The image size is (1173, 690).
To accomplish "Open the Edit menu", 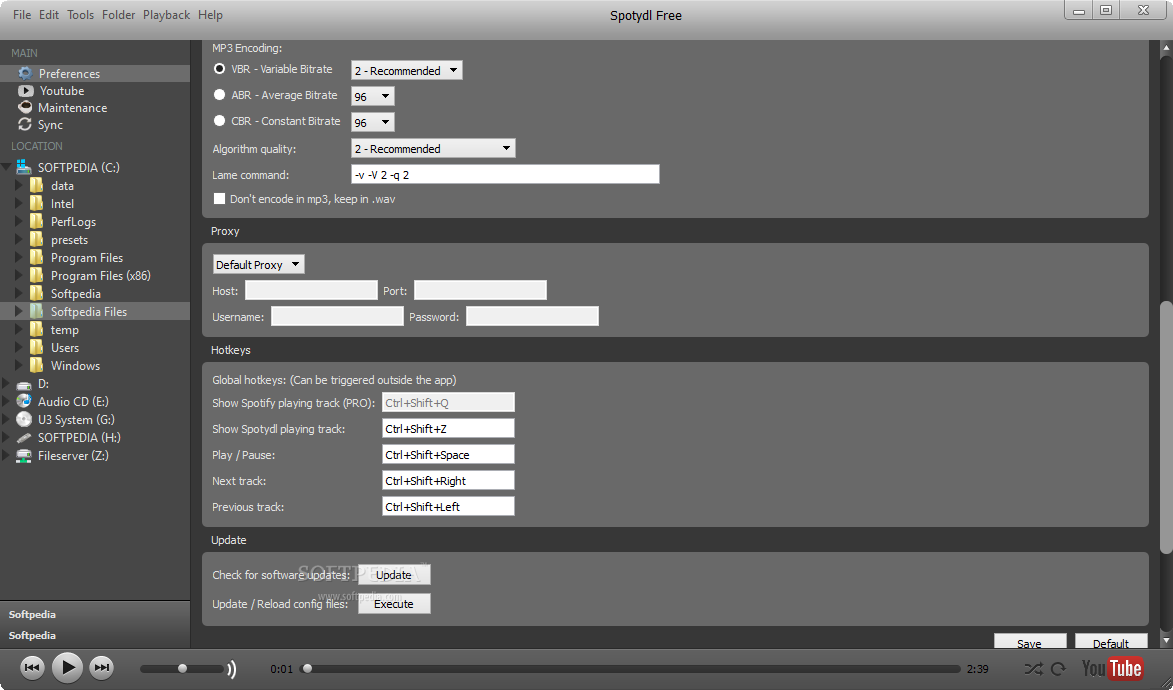I will 49,15.
